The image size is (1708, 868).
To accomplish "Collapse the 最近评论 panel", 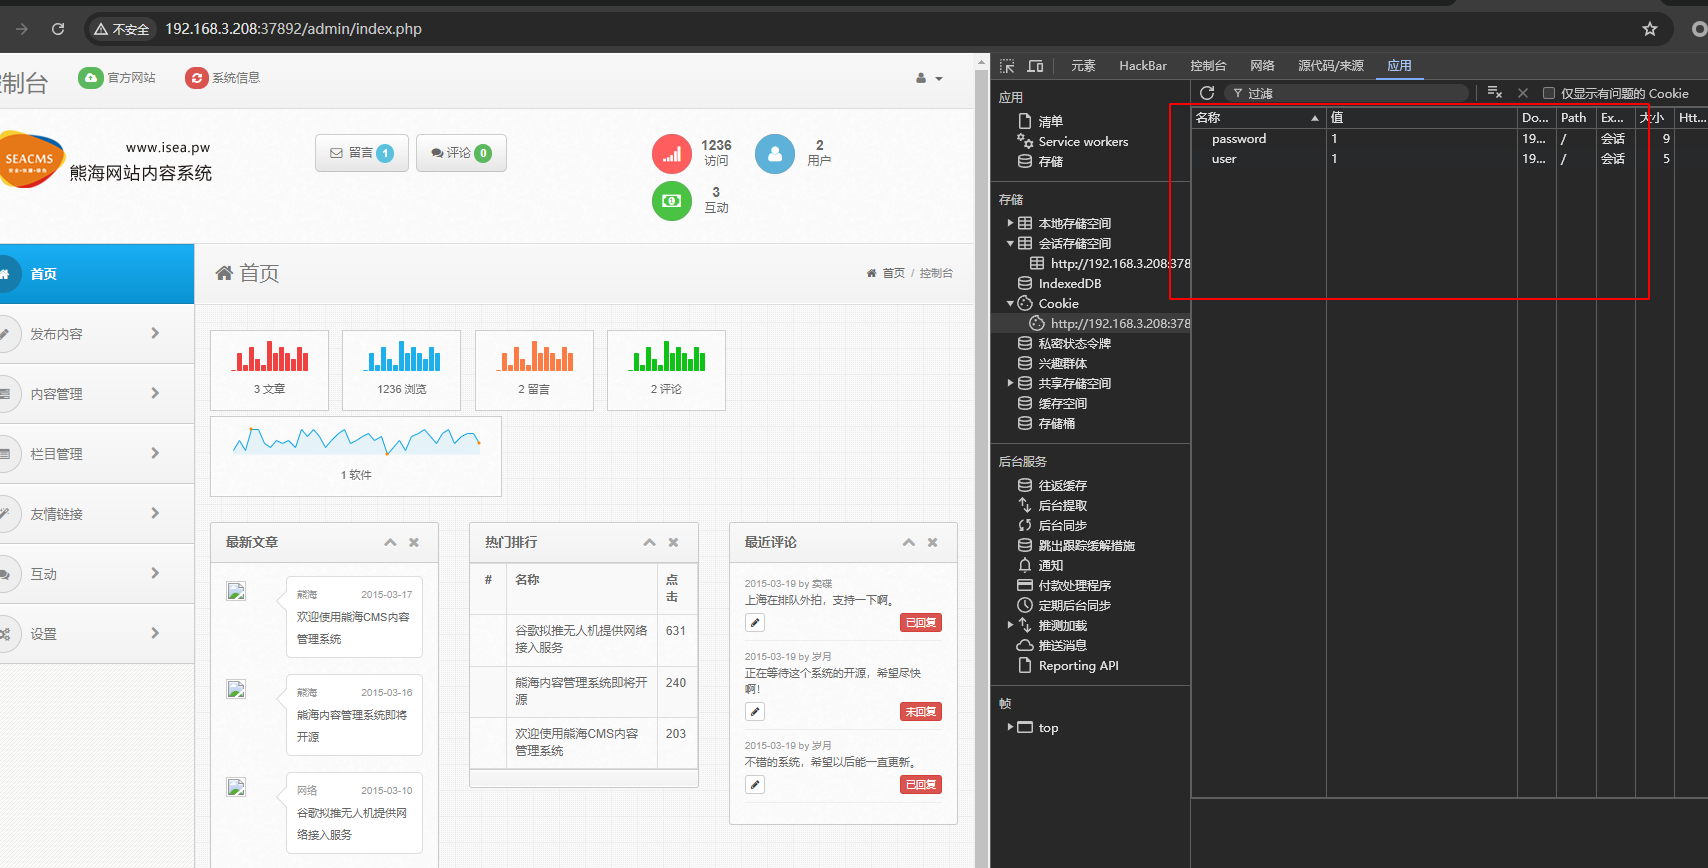I will point(908,542).
